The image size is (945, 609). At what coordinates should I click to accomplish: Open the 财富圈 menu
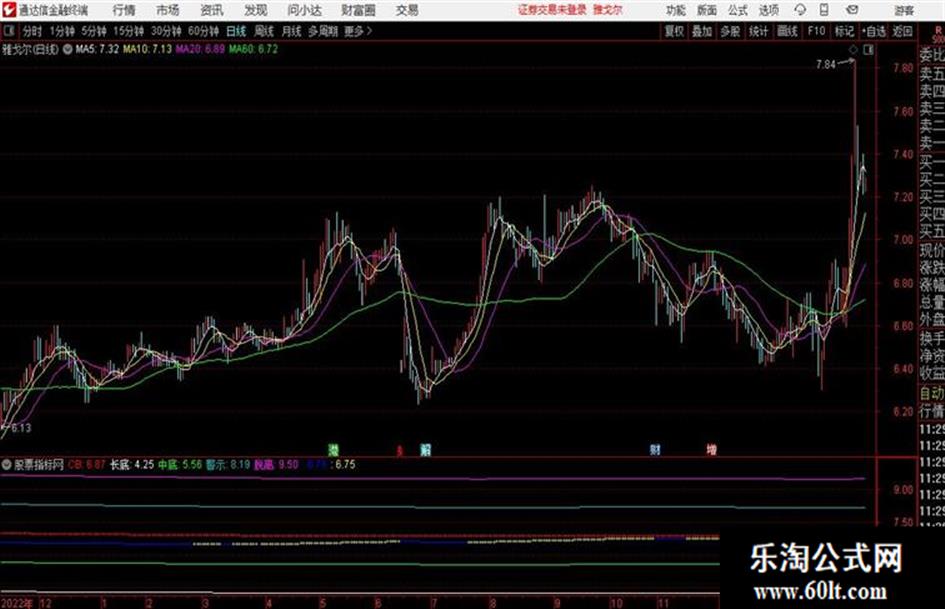[x=358, y=10]
